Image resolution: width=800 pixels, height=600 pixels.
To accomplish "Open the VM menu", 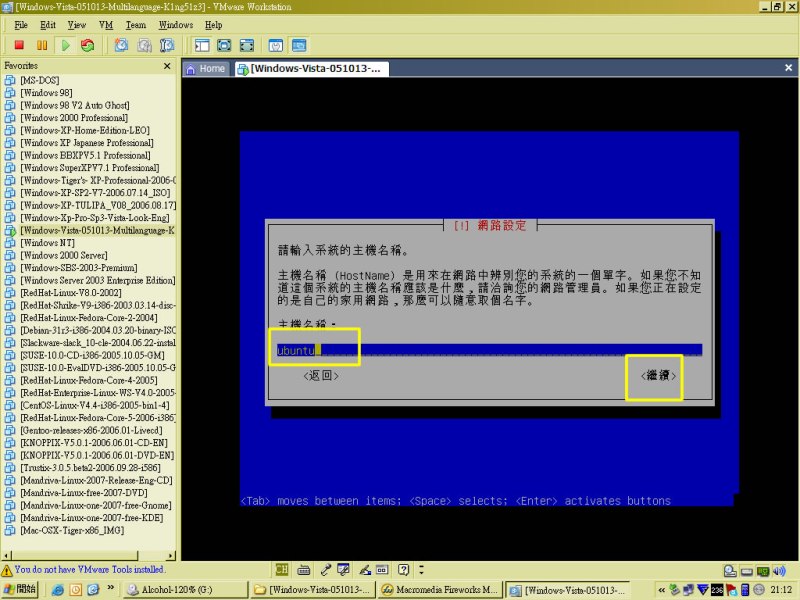I will tap(106, 25).
